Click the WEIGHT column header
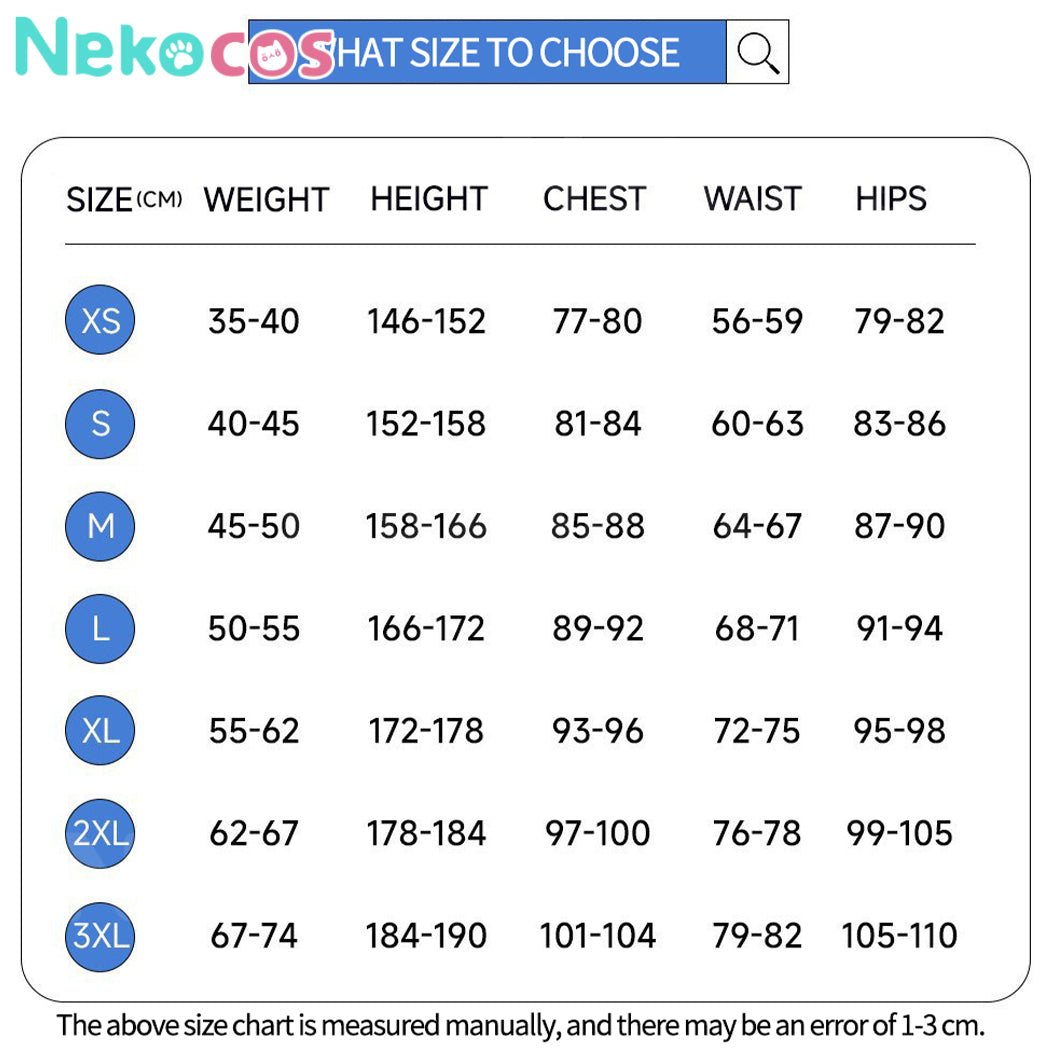This screenshot has height=1050, width=1050. pyautogui.click(x=266, y=199)
